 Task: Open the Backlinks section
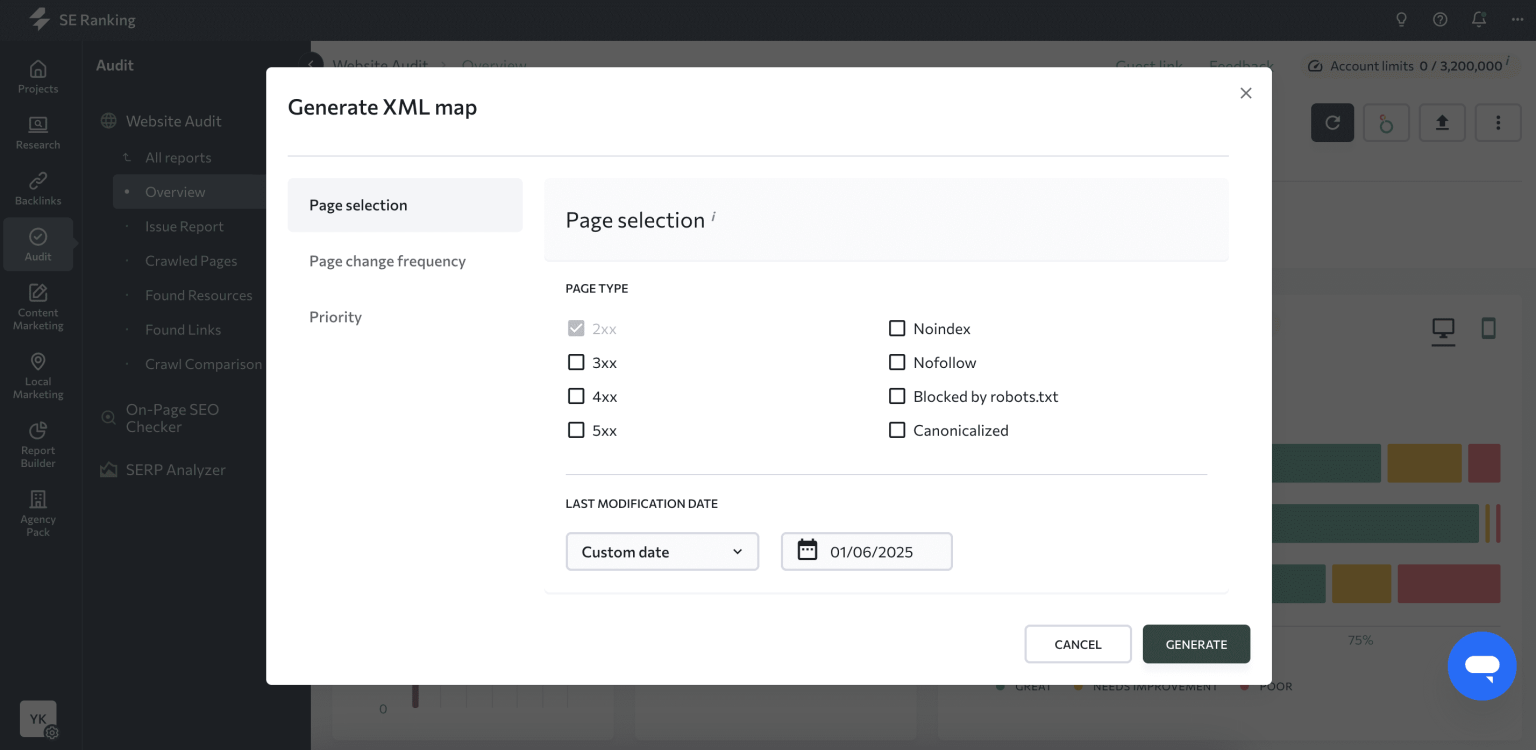click(37, 187)
